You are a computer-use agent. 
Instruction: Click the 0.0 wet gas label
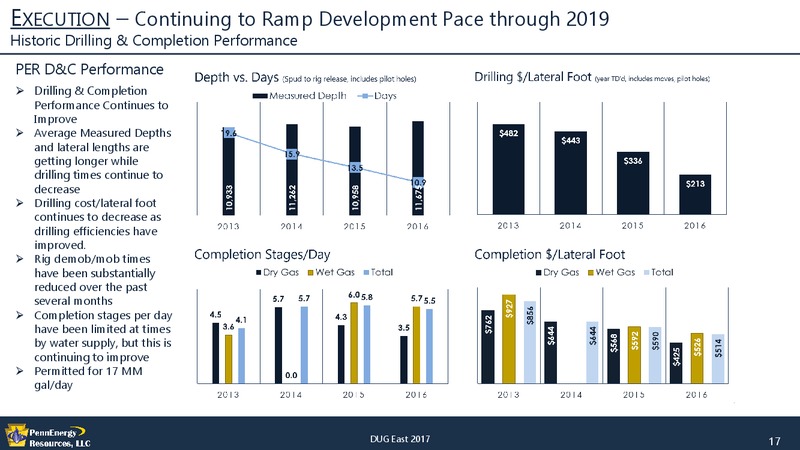point(291,376)
